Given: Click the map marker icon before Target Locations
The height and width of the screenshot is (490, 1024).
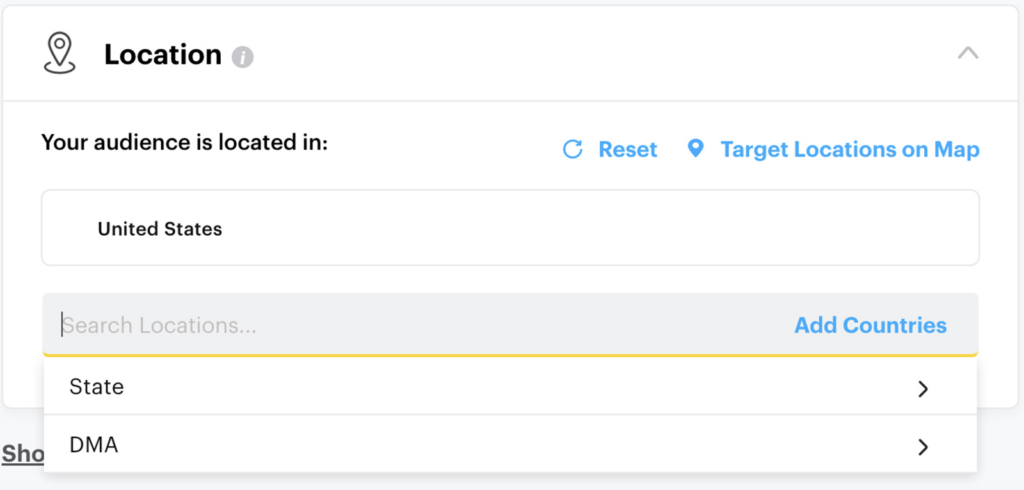Looking at the screenshot, I should [696, 150].
